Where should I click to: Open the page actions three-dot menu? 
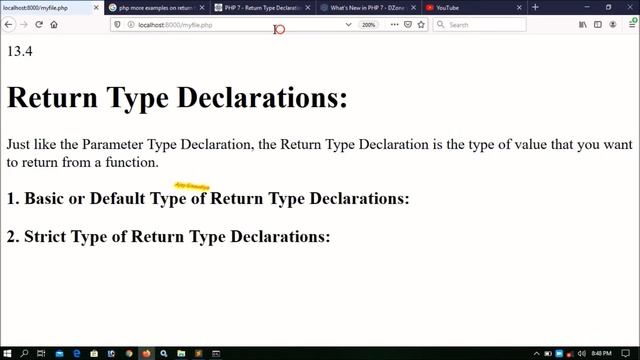point(394,24)
